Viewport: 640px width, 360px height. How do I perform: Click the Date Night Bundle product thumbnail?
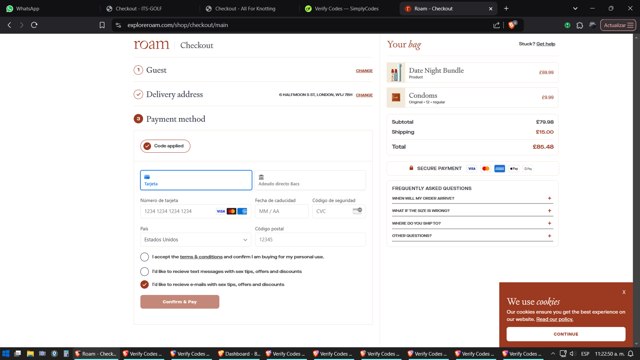(396, 73)
